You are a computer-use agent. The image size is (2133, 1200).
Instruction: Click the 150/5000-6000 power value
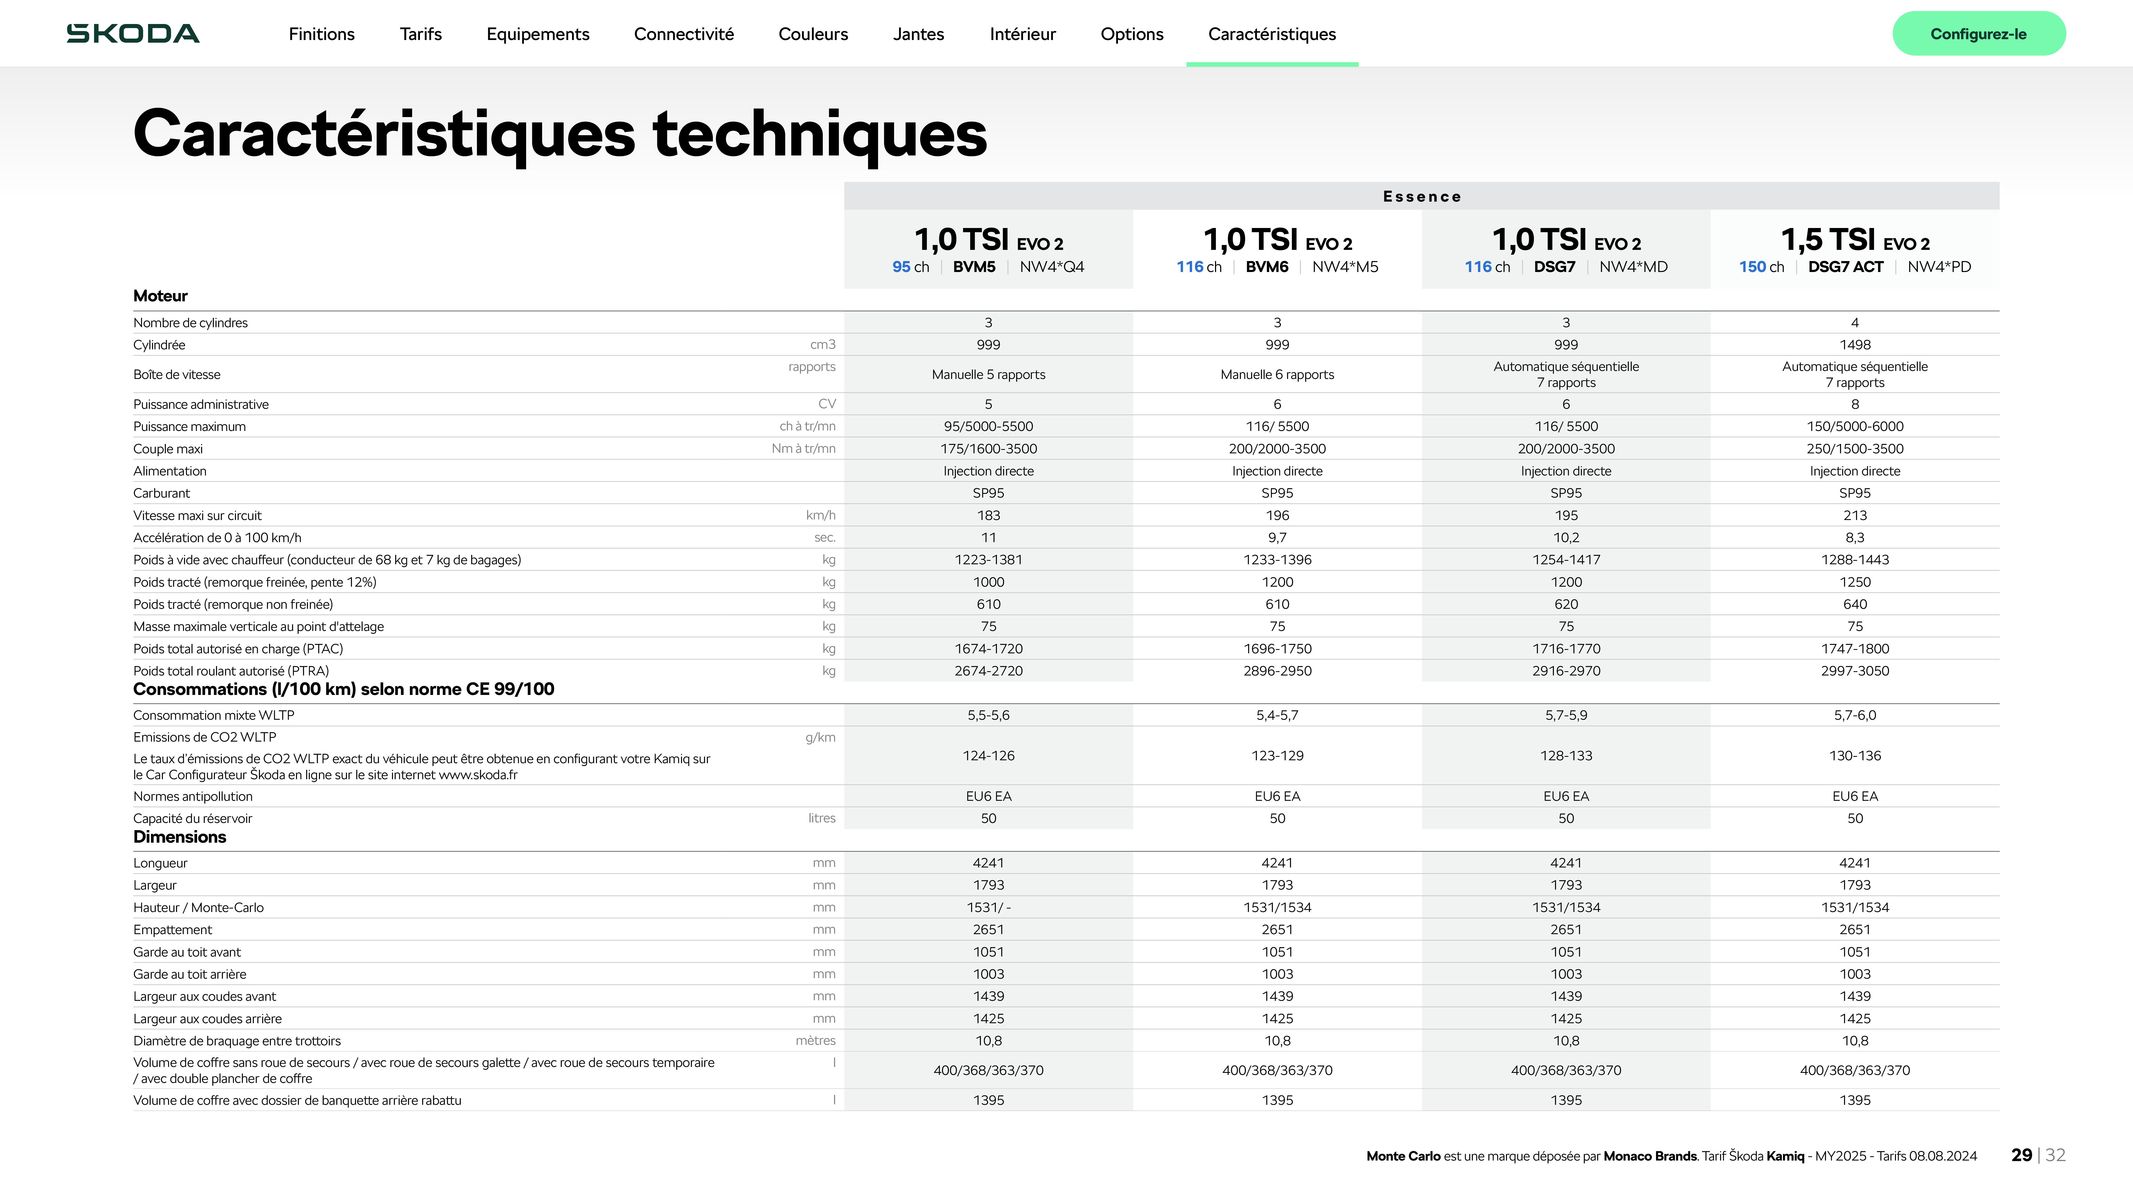(1855, 427)
